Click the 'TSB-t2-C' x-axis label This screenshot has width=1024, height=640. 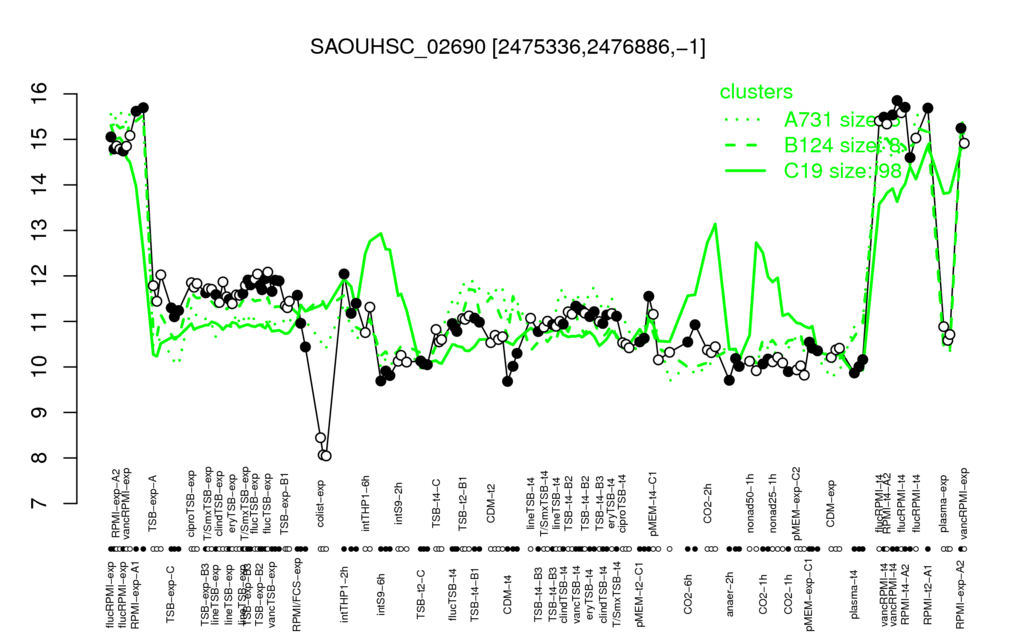[421, 594]
